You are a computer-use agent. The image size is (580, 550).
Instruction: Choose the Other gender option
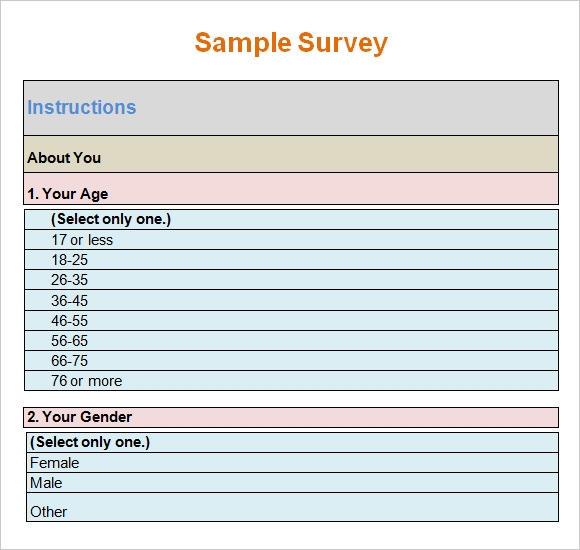tap(292, 507)
